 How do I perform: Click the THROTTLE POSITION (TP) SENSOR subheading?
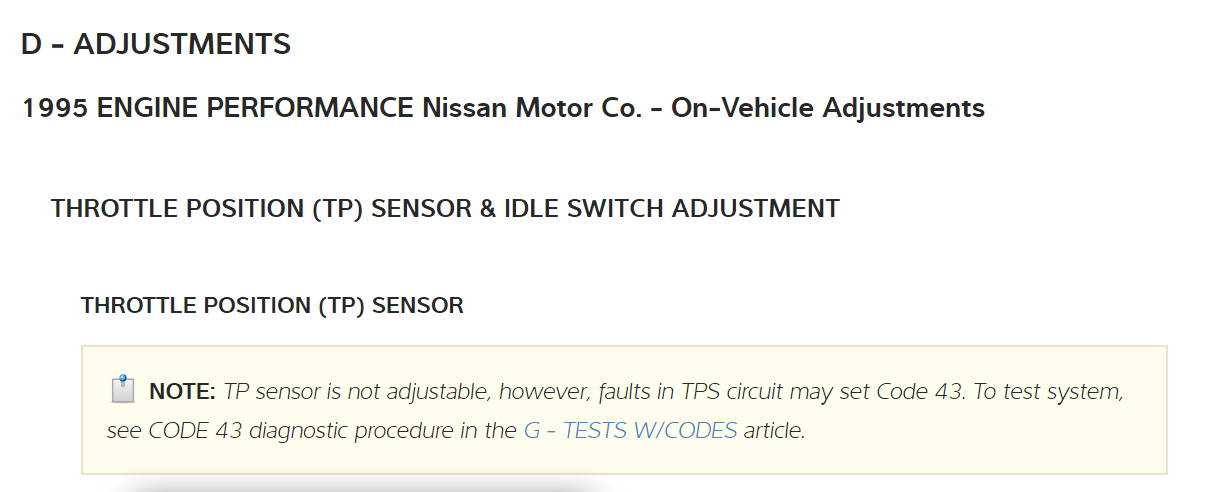click(272, 306)
